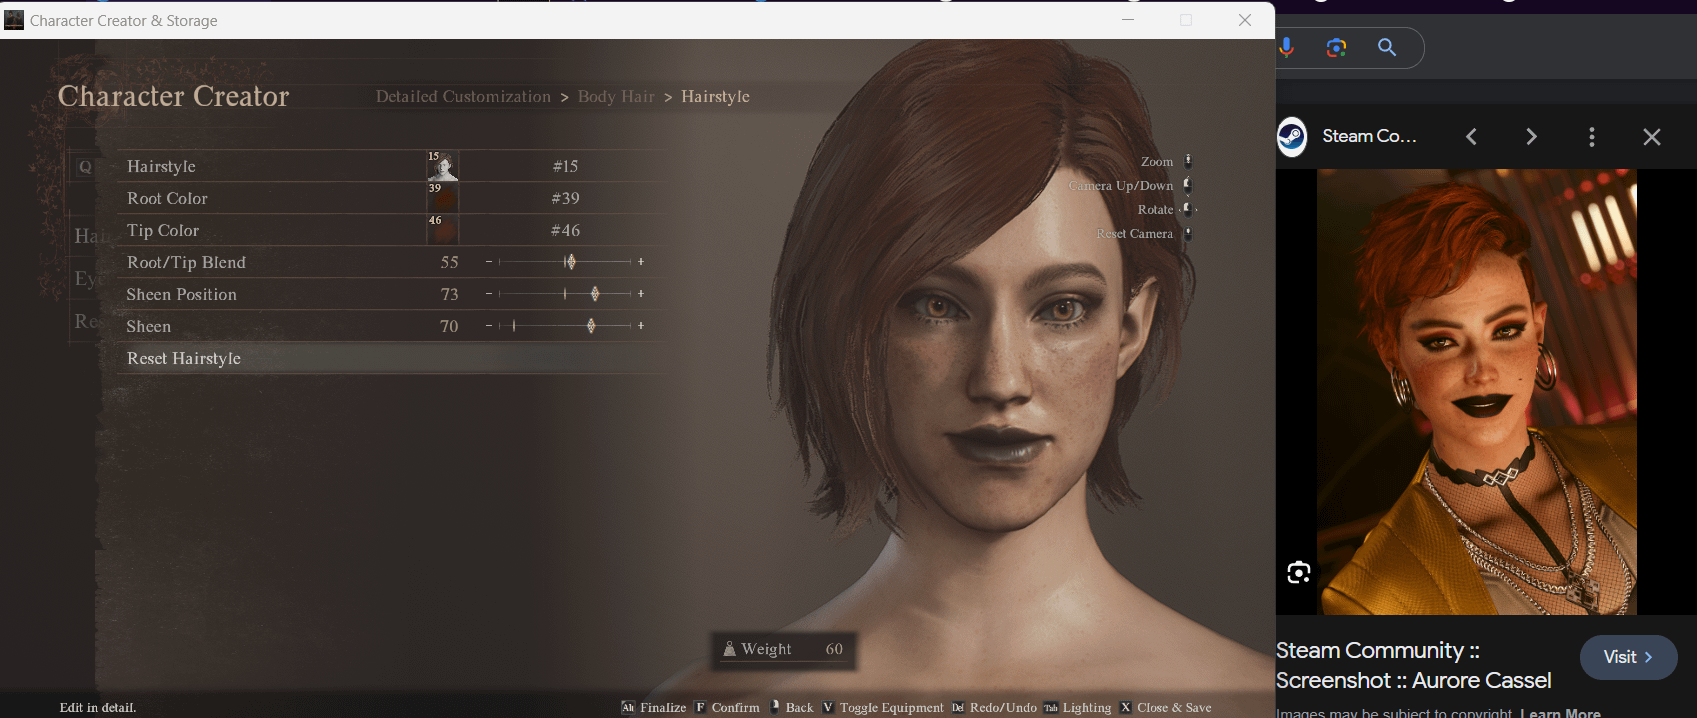Screen dimensions: 1697x718
Task: Go to Body Hair breadcrumb
Action: [616, 96]
